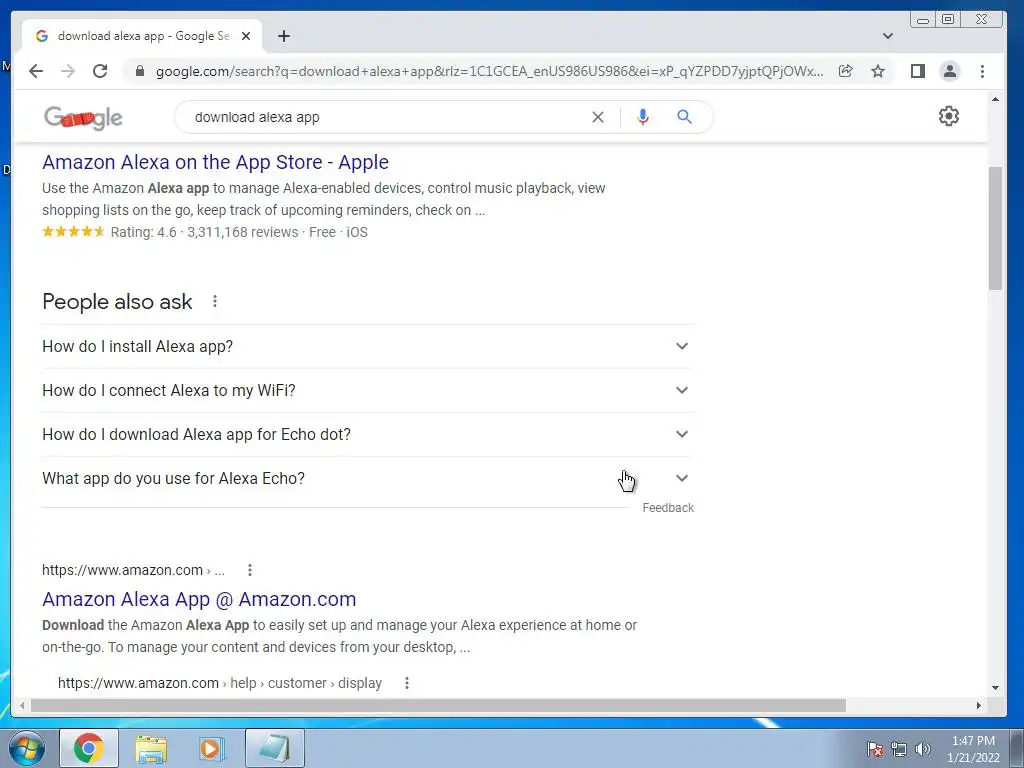Click the Feedback link

click(x=668, y=508)
